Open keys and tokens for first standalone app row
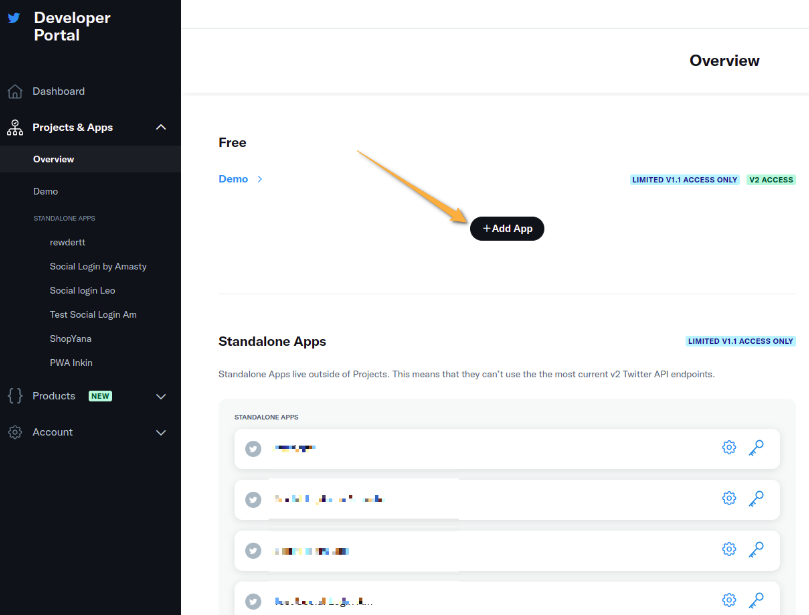809x615 pixels. point(756,447)
